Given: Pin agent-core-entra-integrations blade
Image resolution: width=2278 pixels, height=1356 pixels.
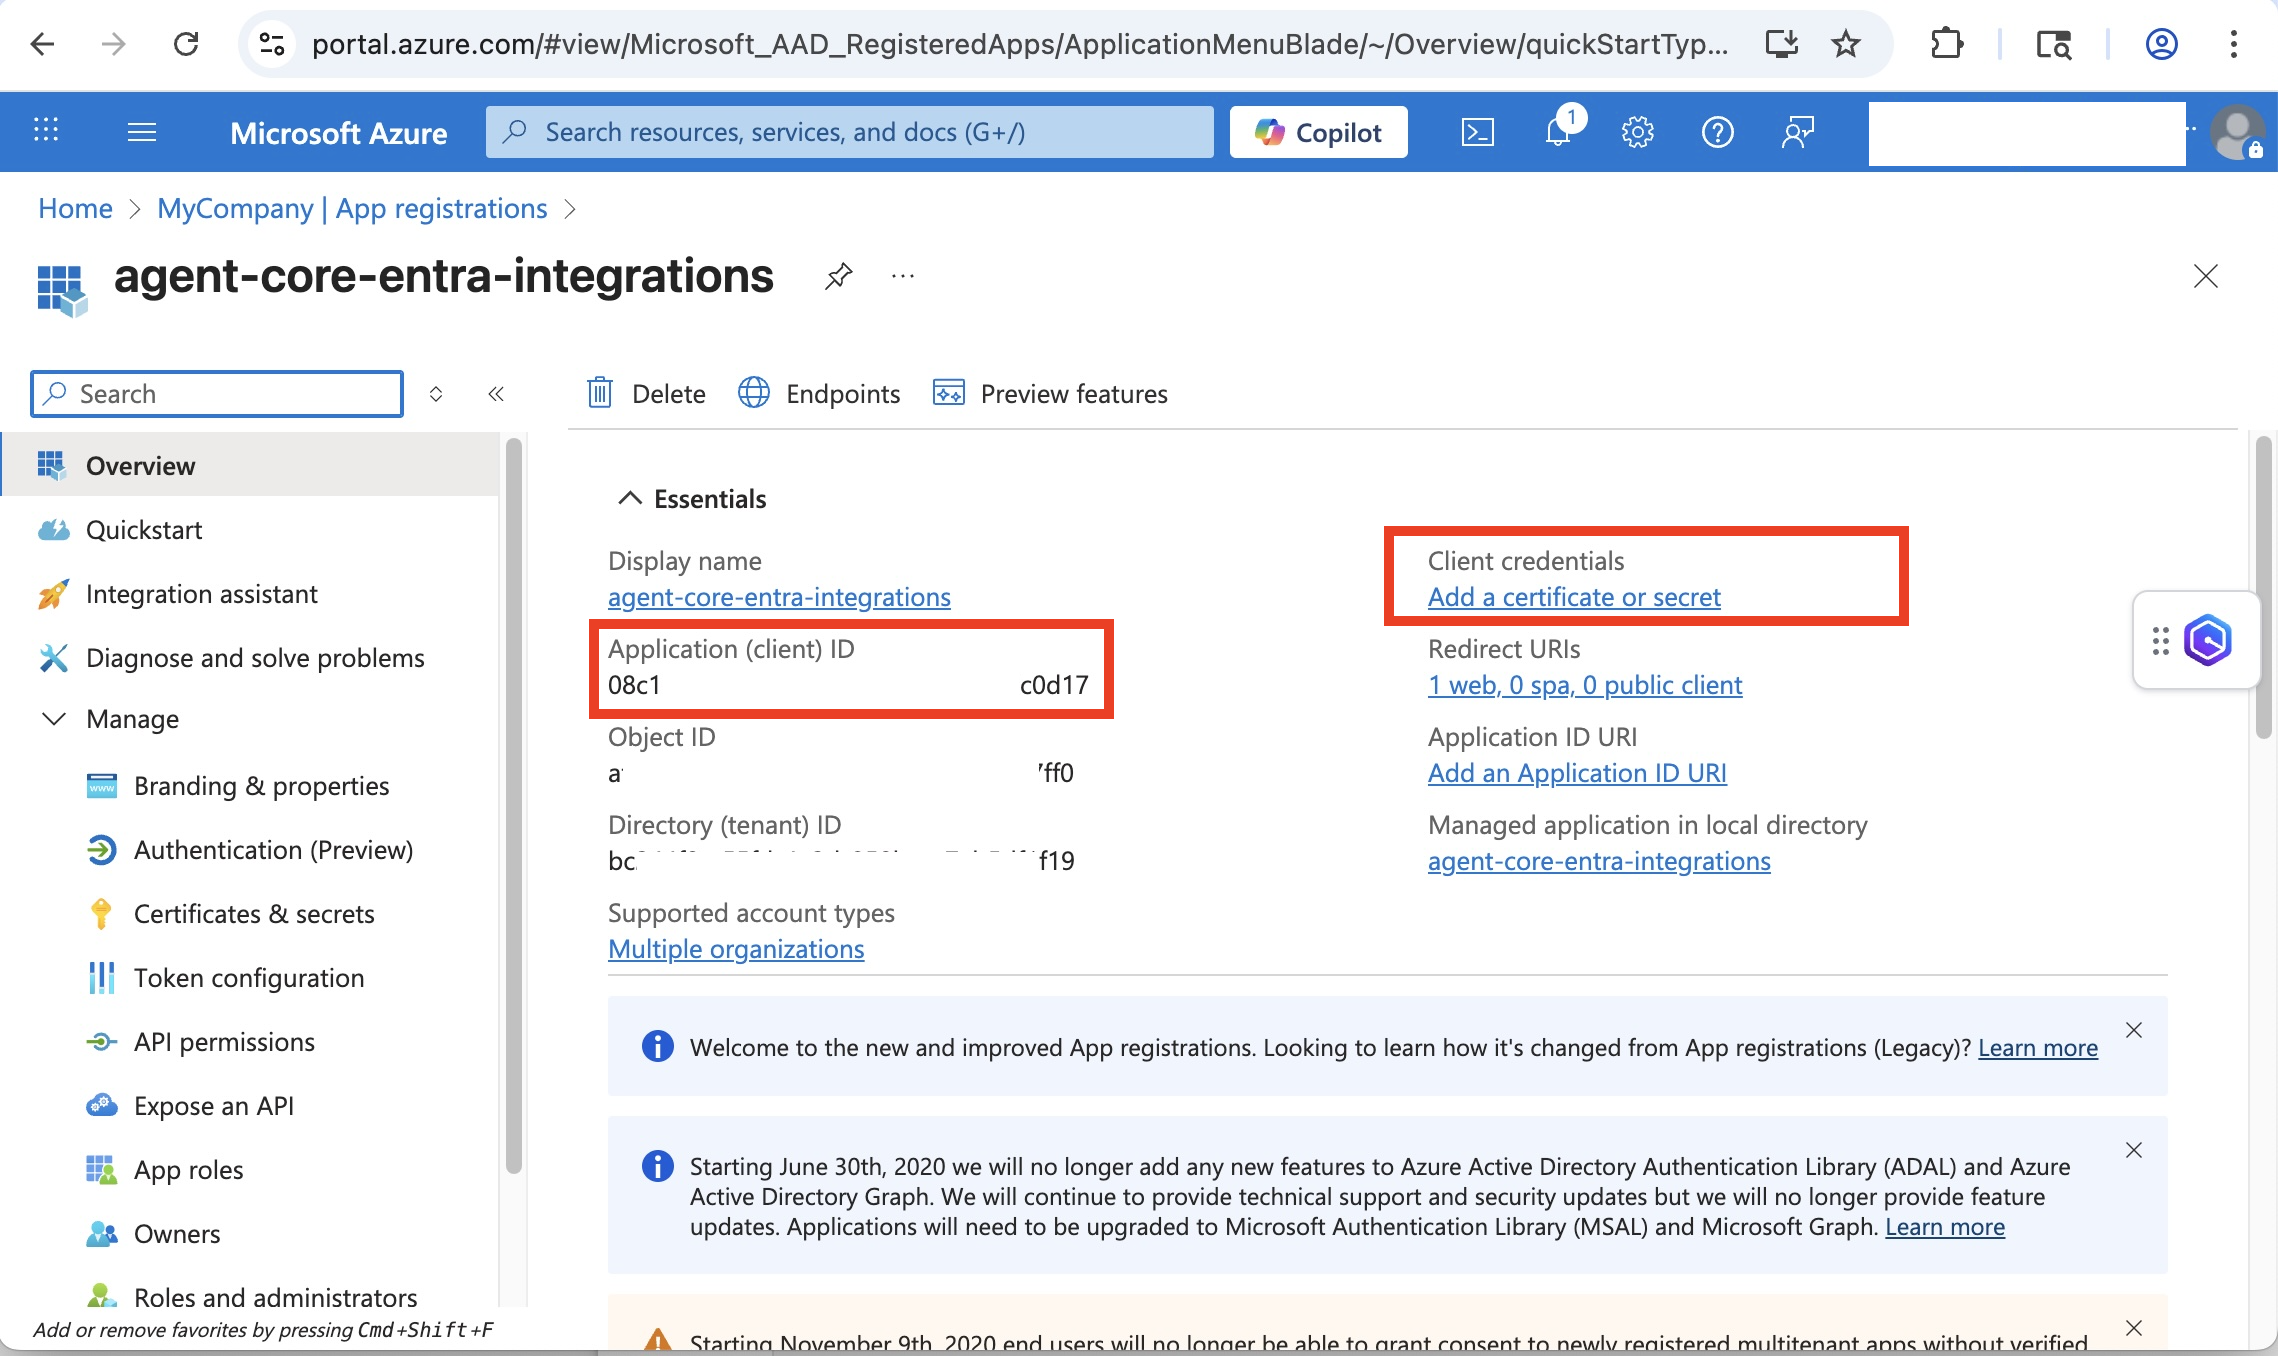Looking at the screenshot, I should click(838, 276).
